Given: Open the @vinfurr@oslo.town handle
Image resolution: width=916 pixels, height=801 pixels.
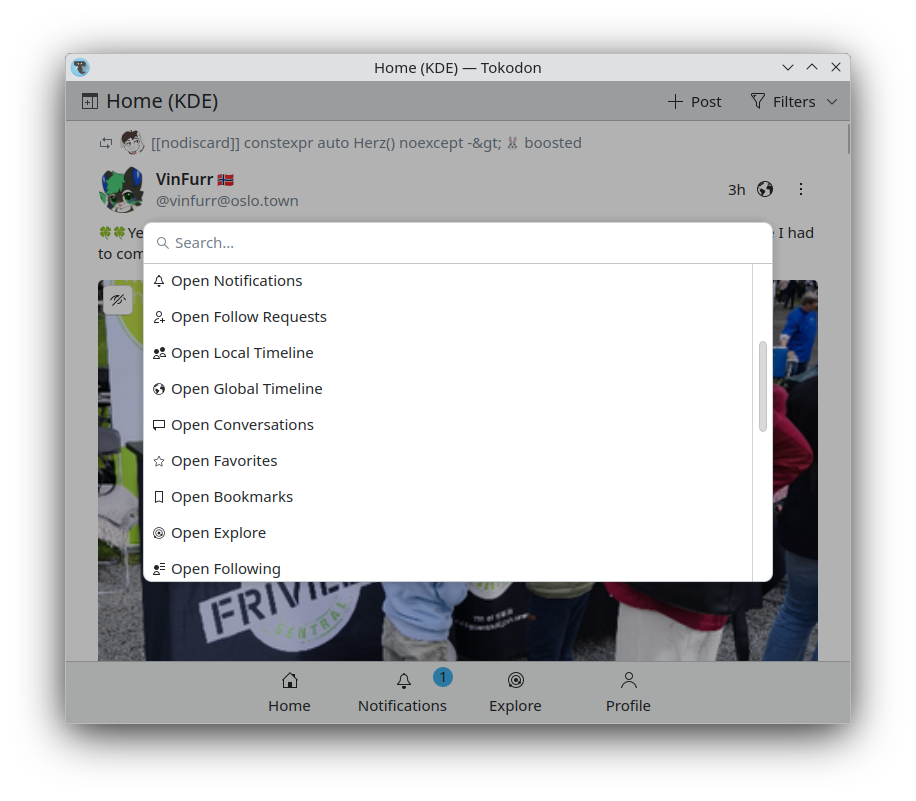Looking at the screenshot, I should click(227, 201).
